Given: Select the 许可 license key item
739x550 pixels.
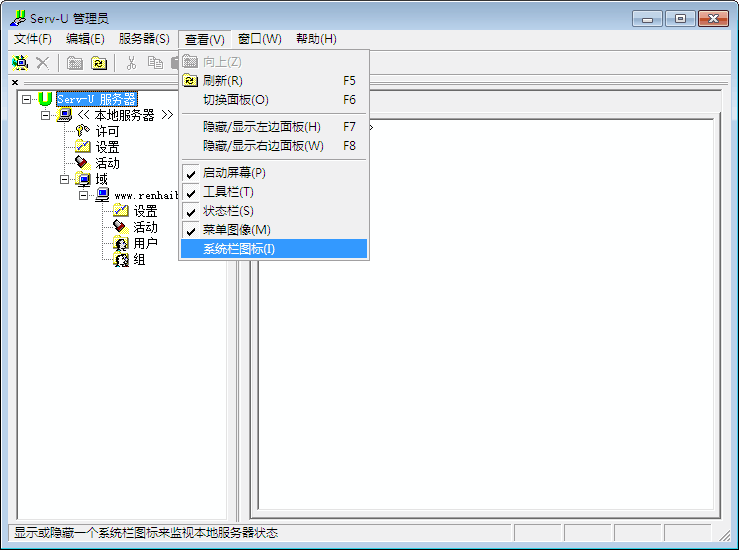Looking at the screenshot, I should (107, 131).
